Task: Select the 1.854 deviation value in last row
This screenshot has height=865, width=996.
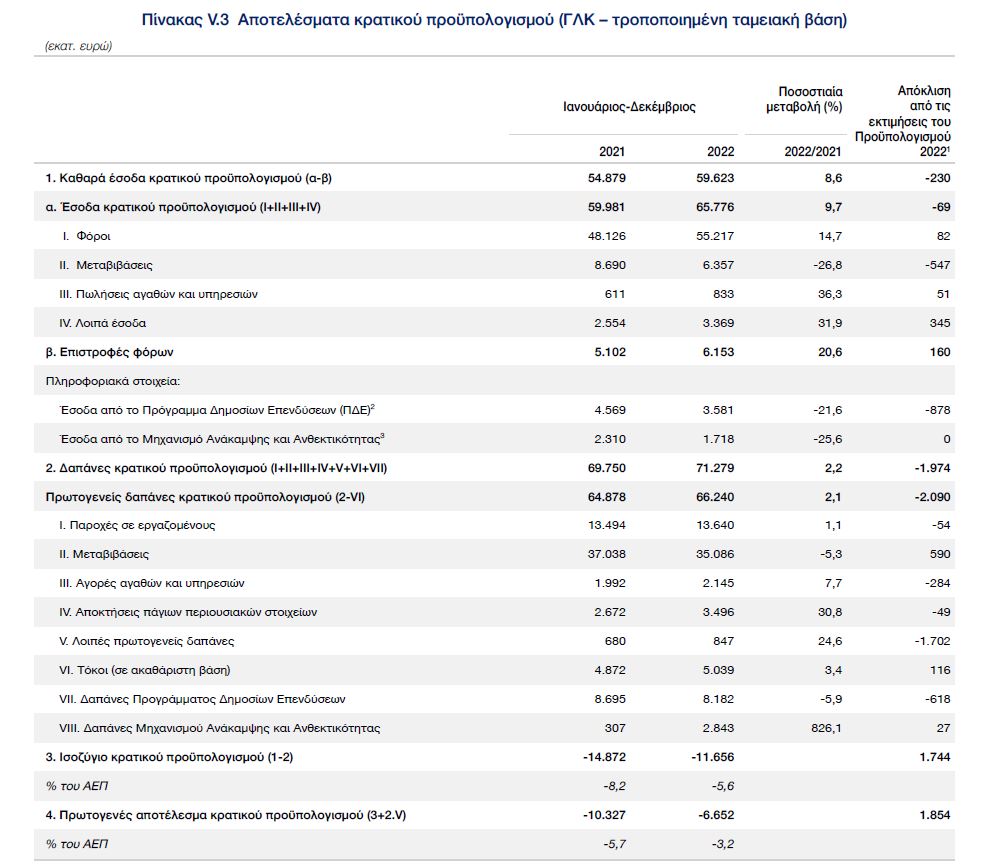Action: [x=931, y=816]
